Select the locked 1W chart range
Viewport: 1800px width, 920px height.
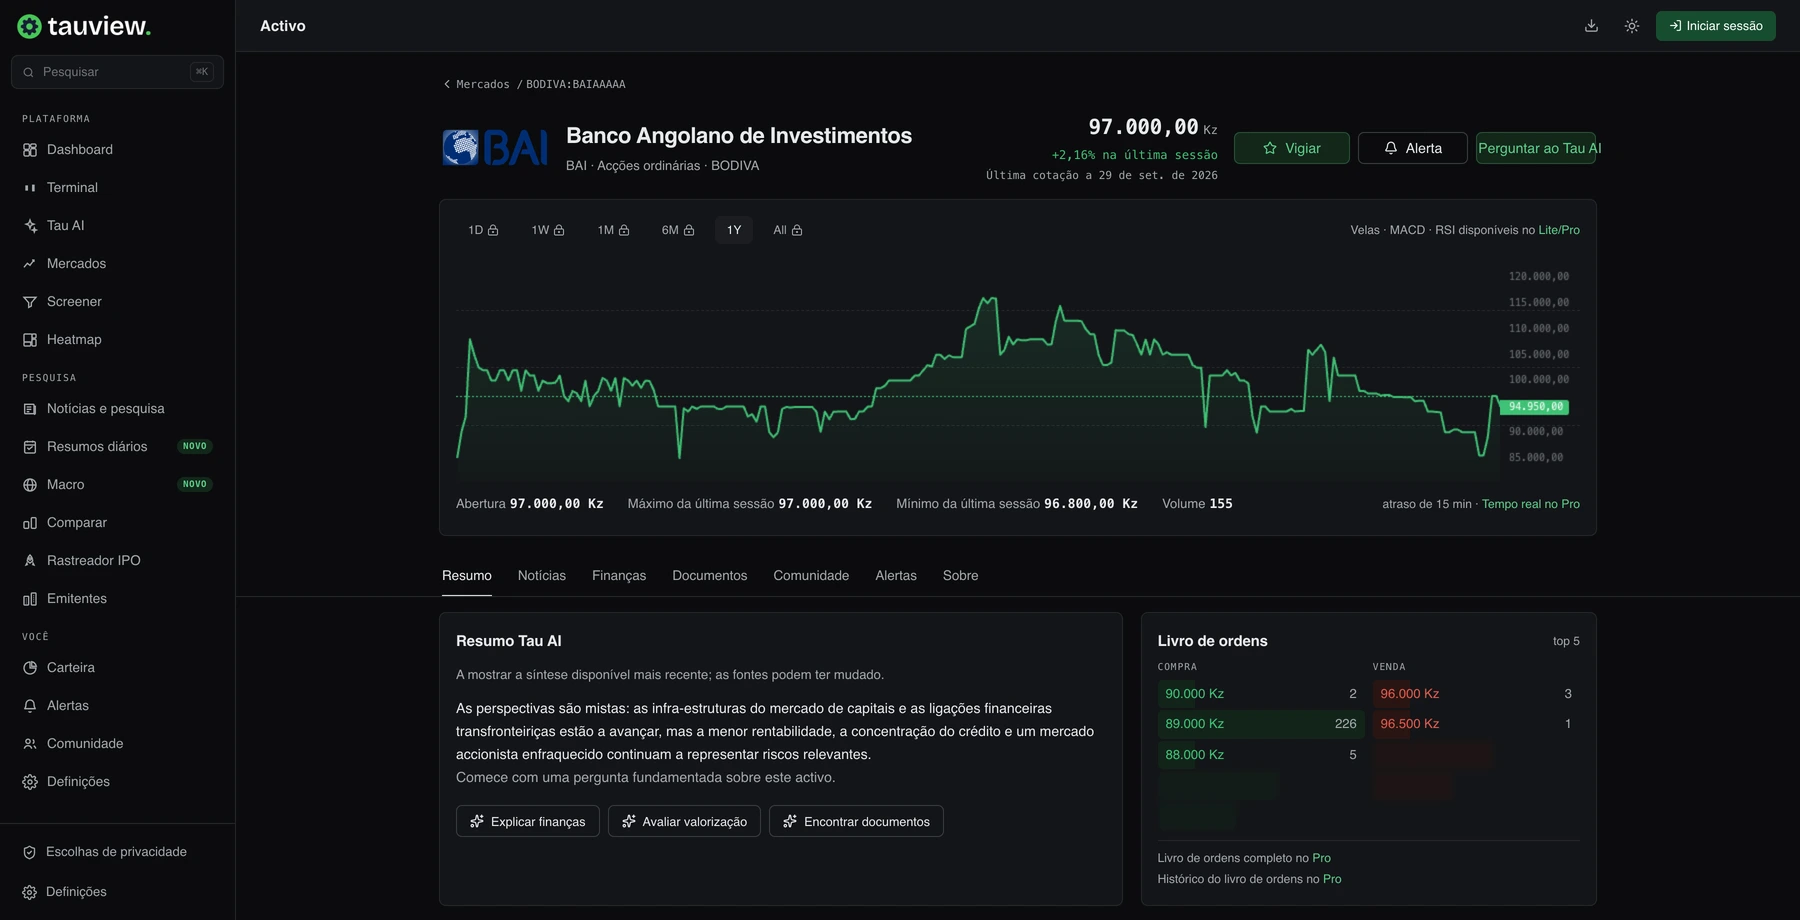coord(548,230)
